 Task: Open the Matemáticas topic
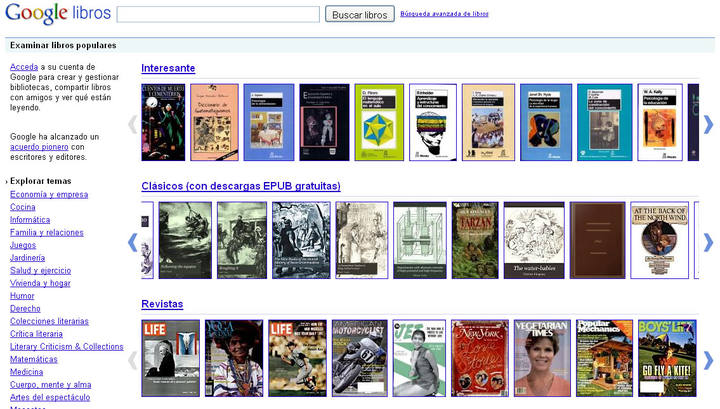tap(34, 359)
